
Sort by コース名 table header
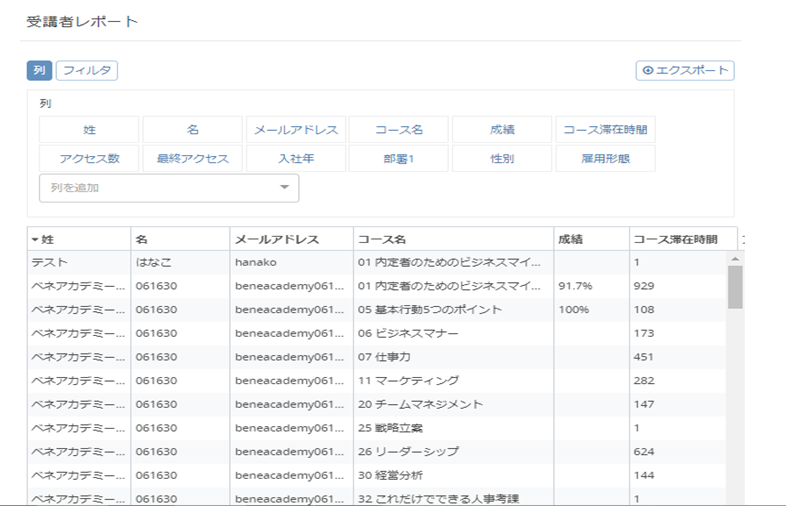tap(453, 239)
